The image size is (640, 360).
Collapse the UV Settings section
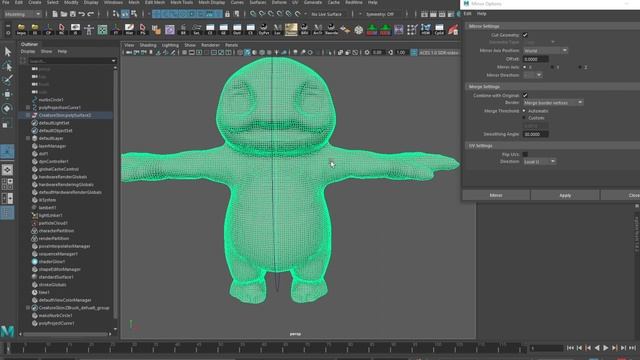pos(553,146)
